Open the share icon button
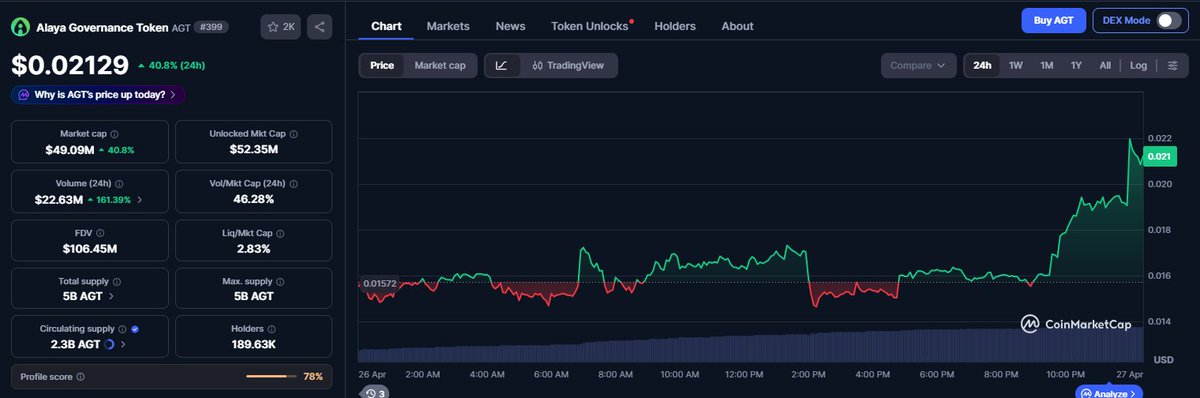Screen dimensions: 1200x398 point(319,27)
